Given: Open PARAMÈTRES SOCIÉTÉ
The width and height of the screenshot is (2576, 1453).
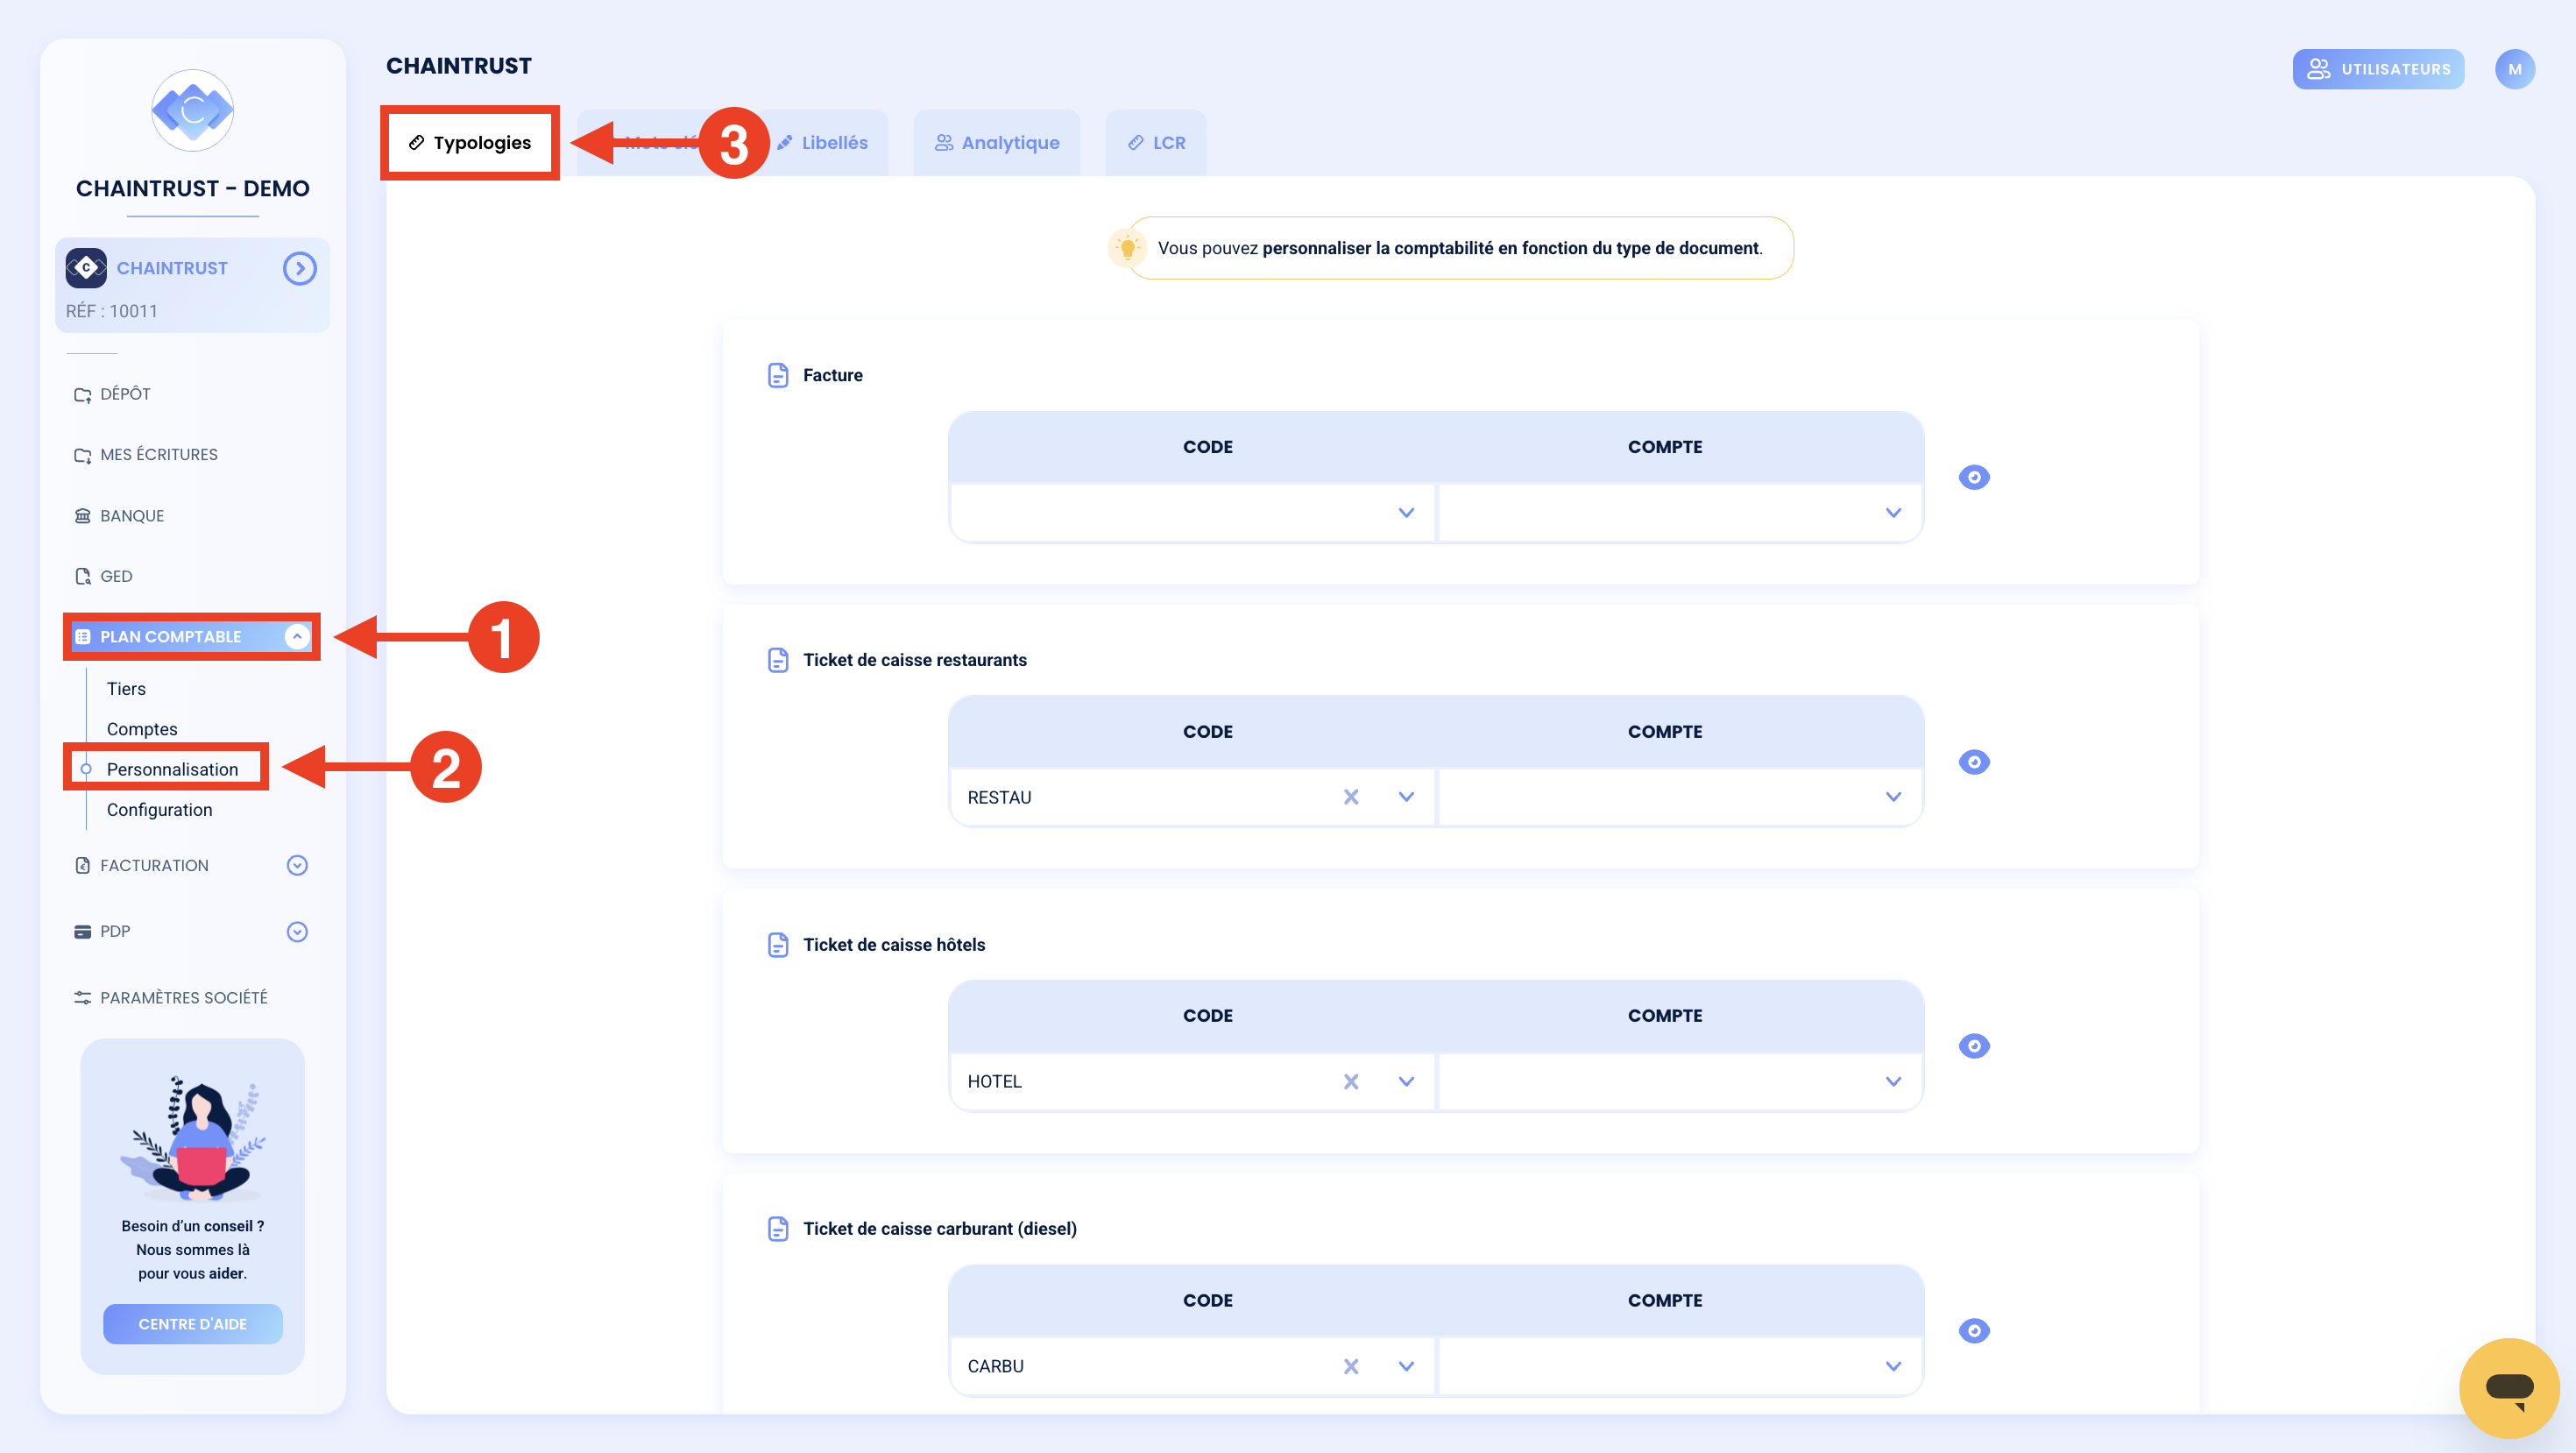Looking at the screenshot, I should coord(184,998).
